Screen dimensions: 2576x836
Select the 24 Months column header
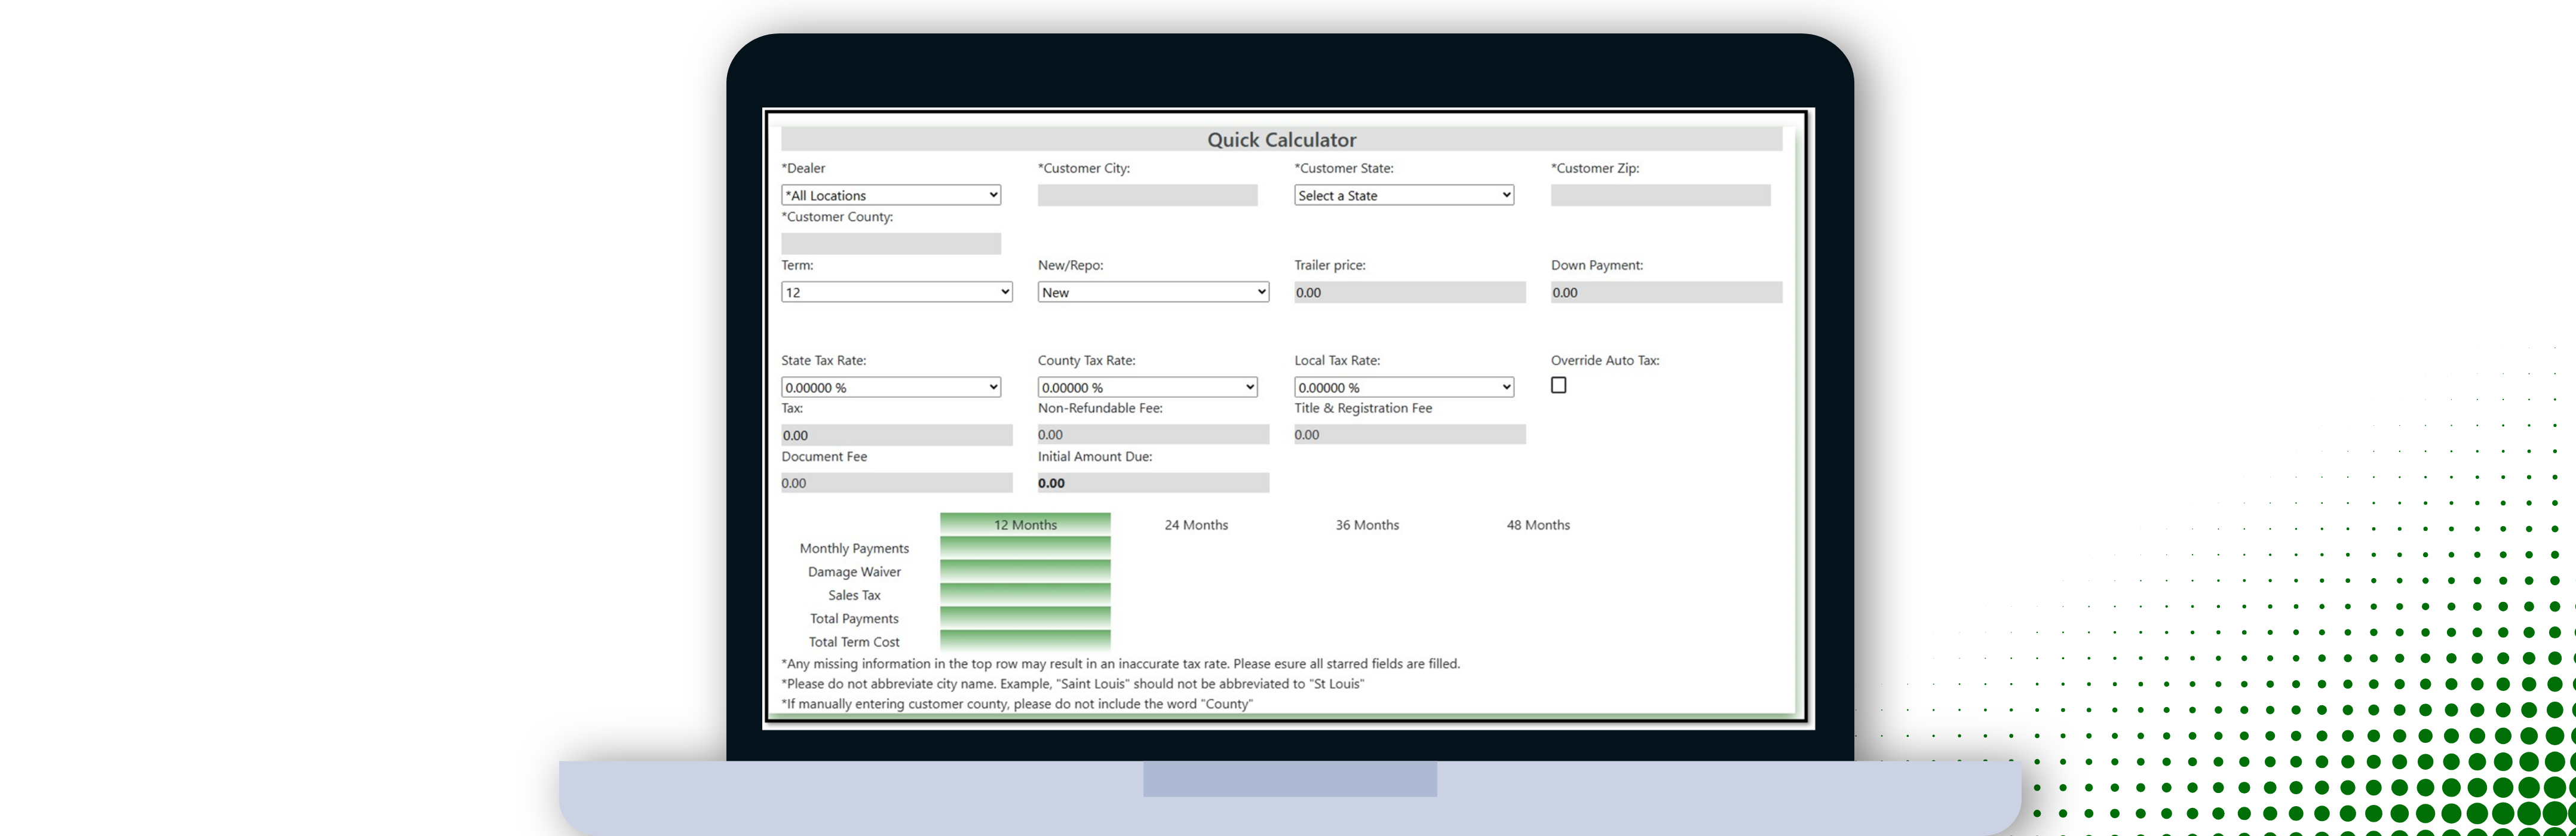1196,525
